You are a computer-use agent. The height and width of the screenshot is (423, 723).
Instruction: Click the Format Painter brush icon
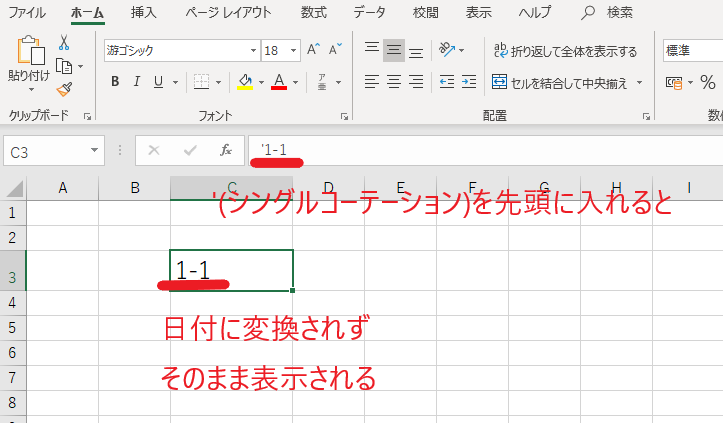[x=64, y=89]
